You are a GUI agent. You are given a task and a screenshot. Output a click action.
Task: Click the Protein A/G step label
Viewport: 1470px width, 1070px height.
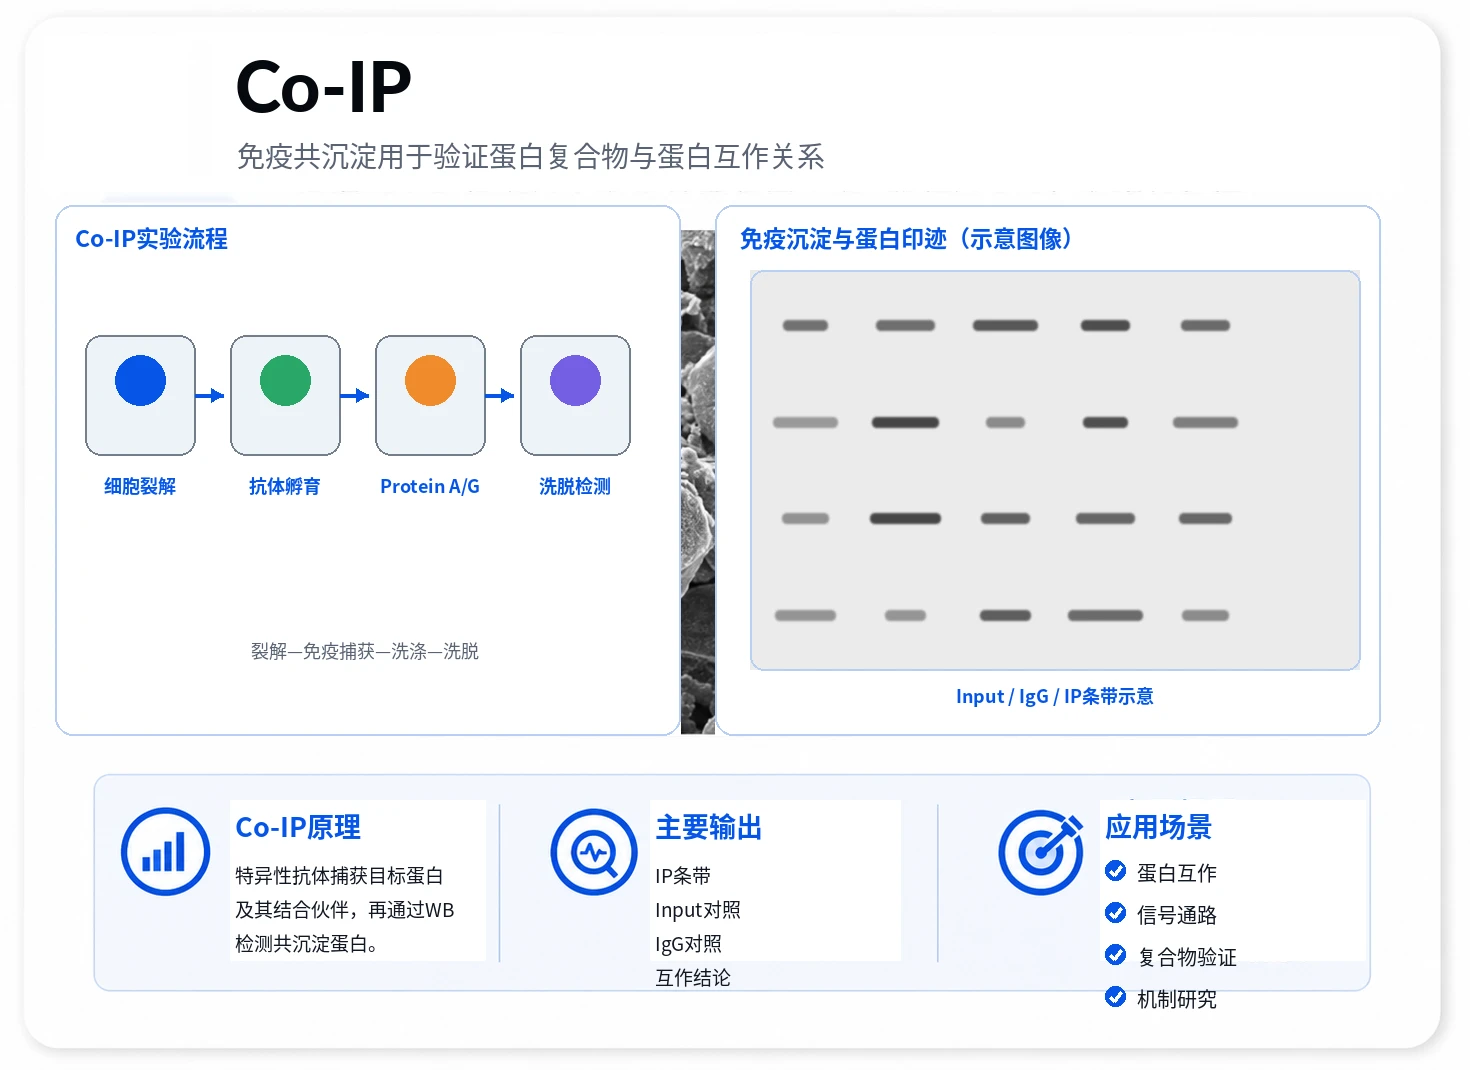point(430,486)
